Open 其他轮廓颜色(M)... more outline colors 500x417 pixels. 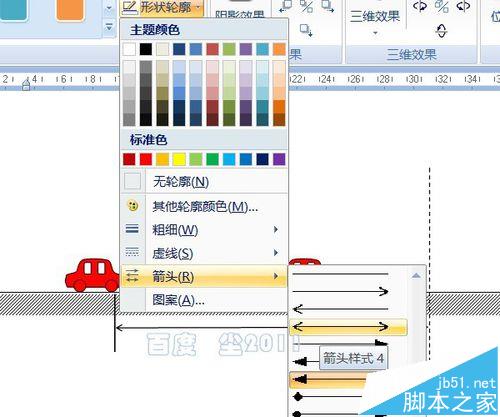[204, 207]
